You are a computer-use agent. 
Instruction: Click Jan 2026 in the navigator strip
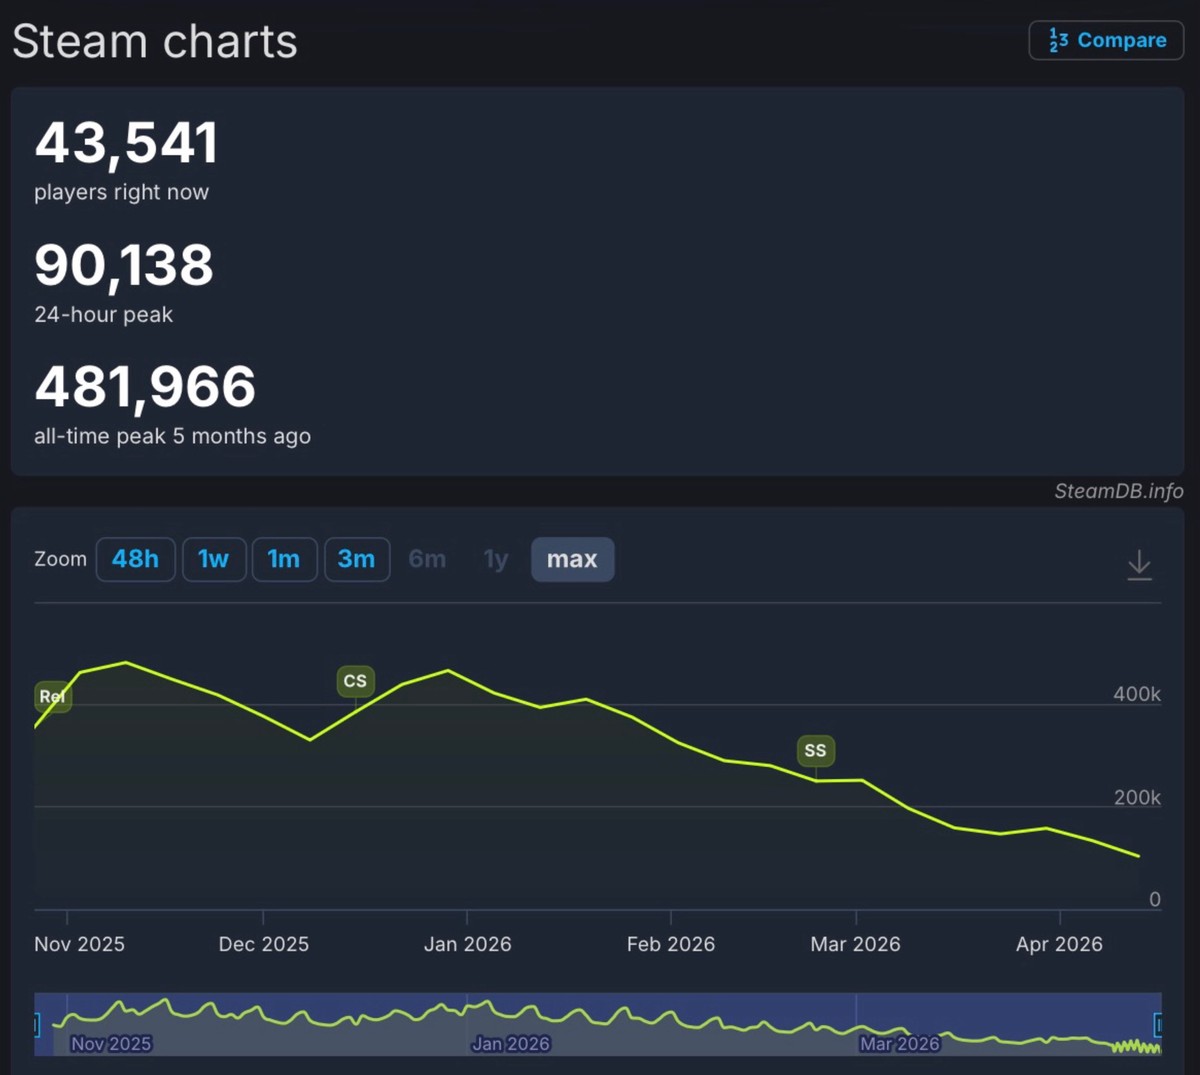coord(511,1043)
